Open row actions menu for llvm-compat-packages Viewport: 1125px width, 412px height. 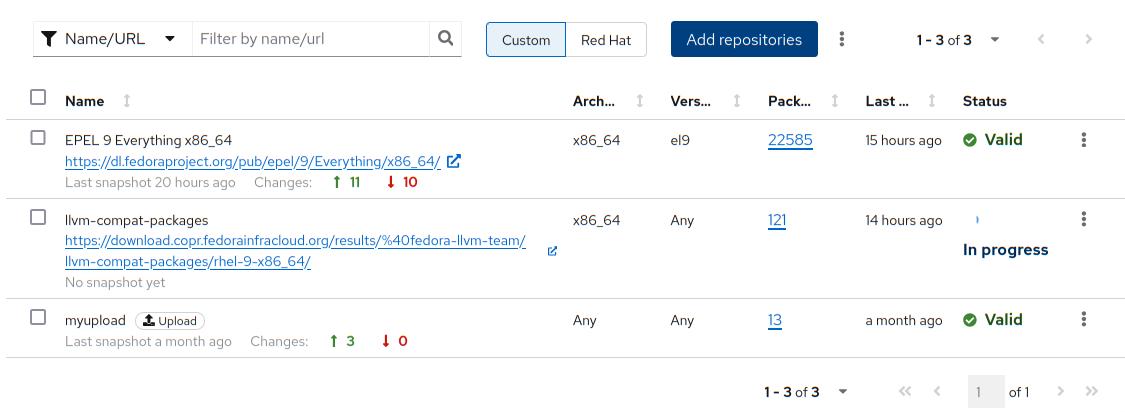click(1083, 220)
